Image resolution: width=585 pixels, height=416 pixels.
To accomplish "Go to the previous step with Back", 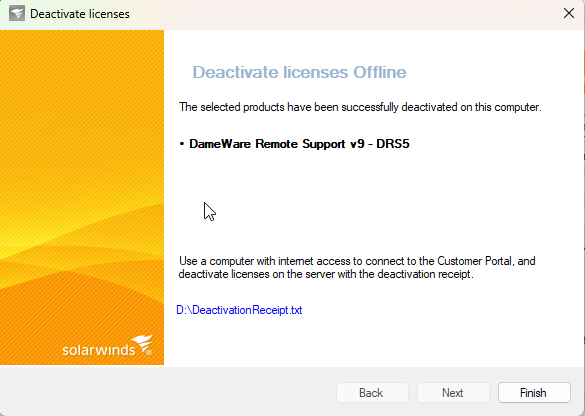I will pos(372,392).
